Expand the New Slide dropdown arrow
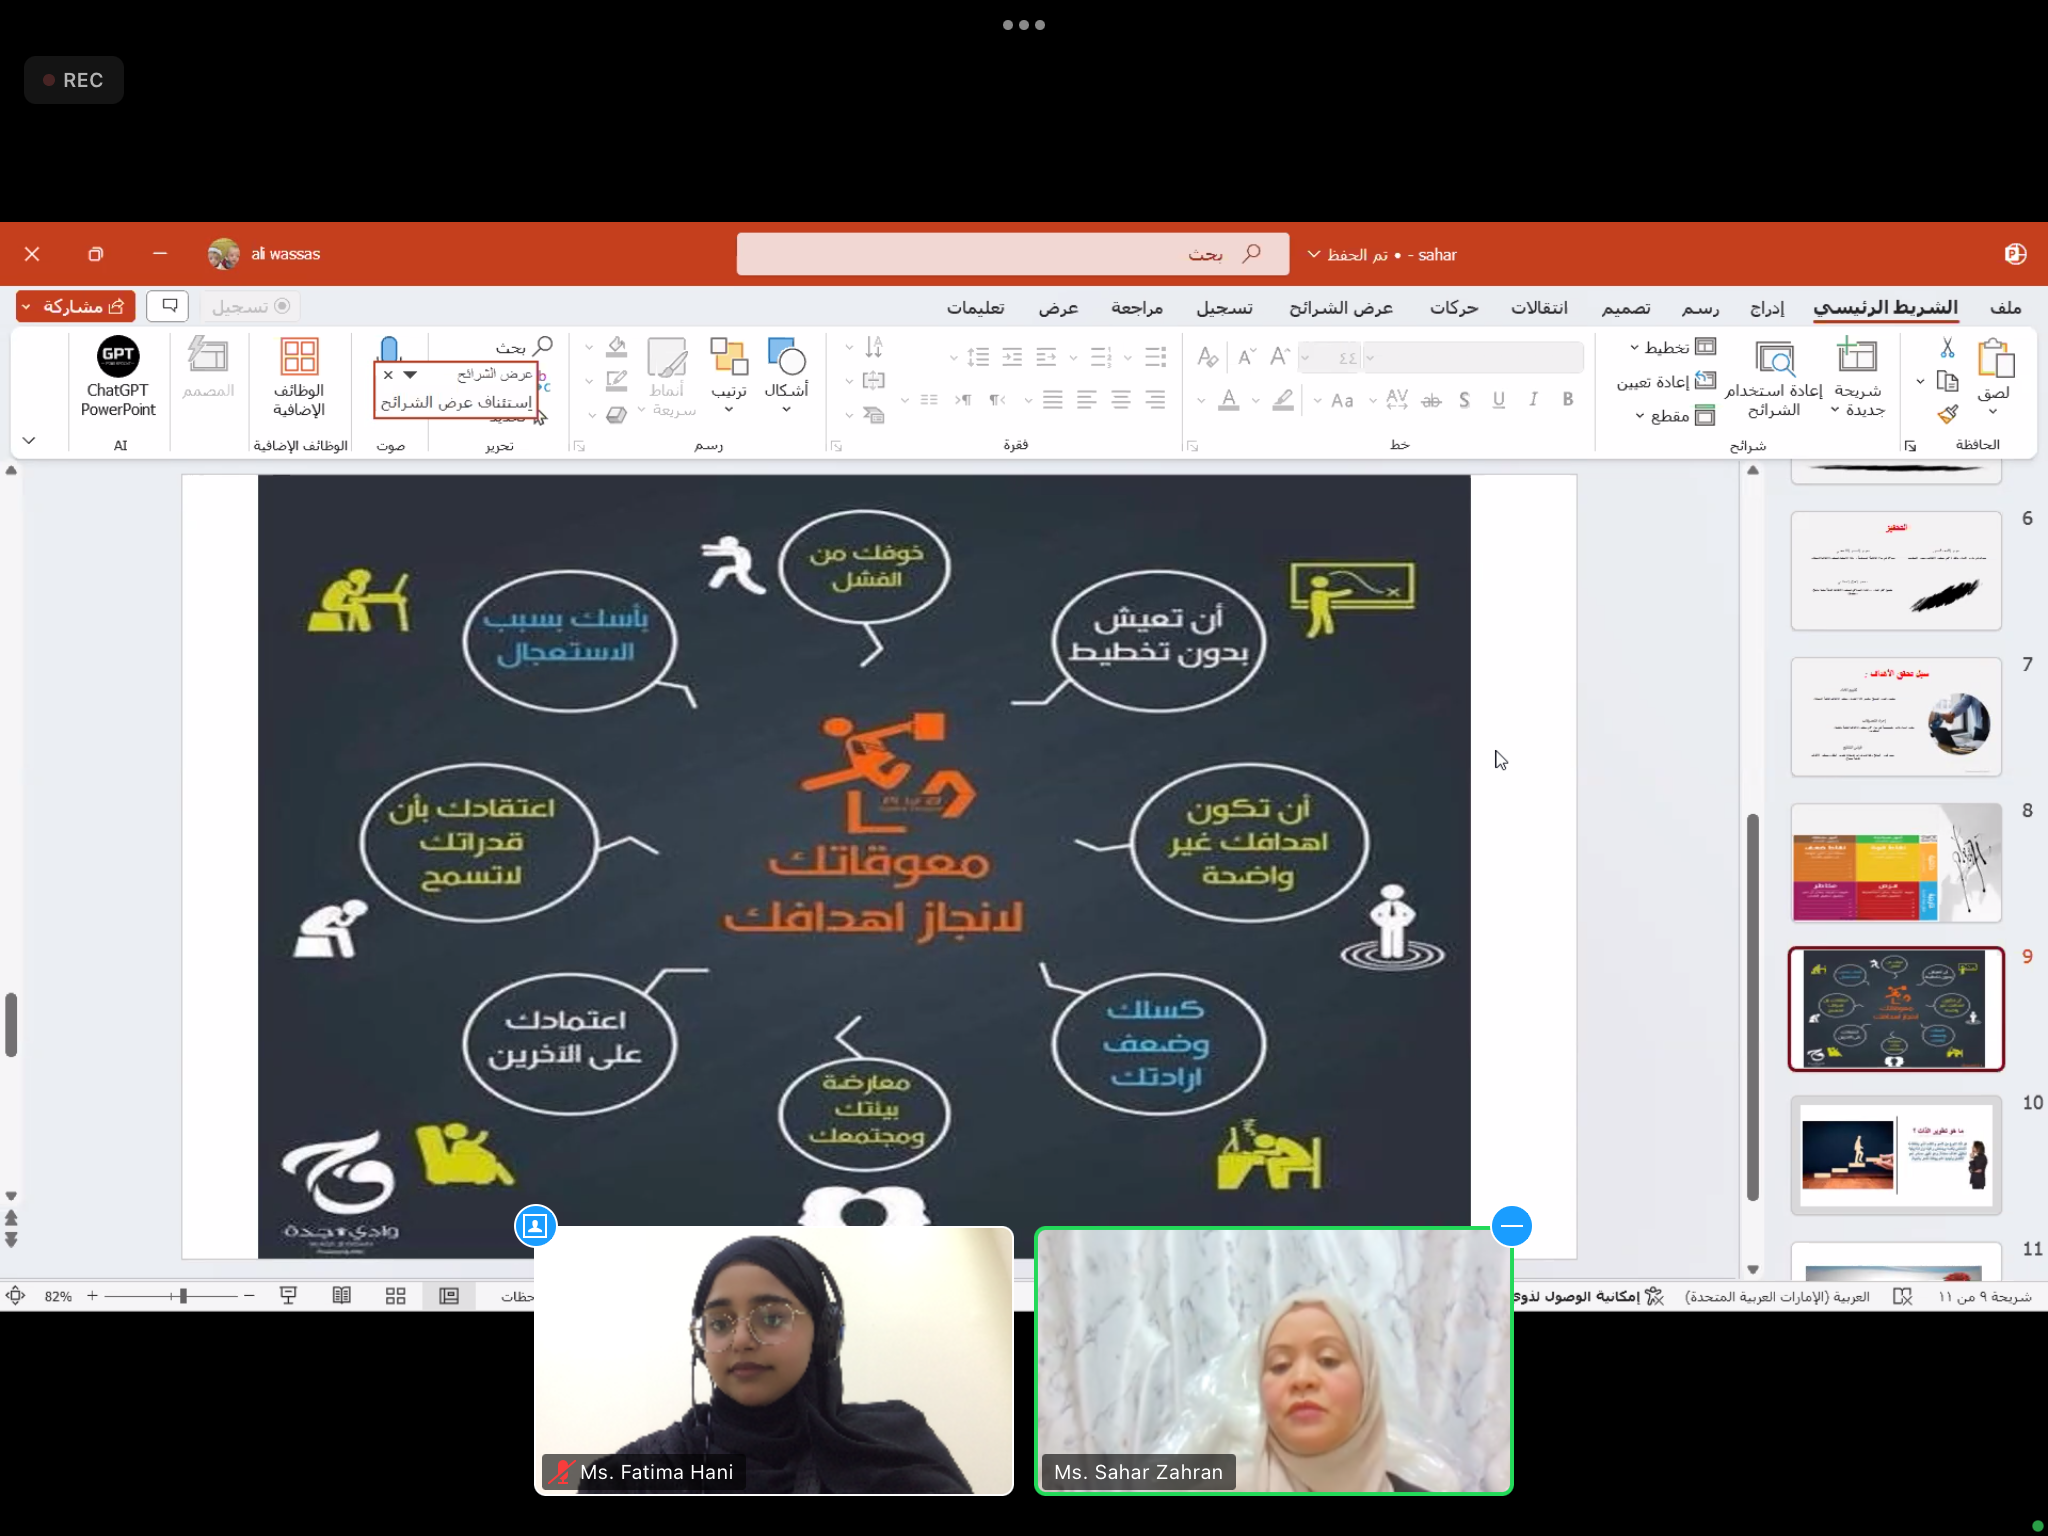 point(1836,410)
